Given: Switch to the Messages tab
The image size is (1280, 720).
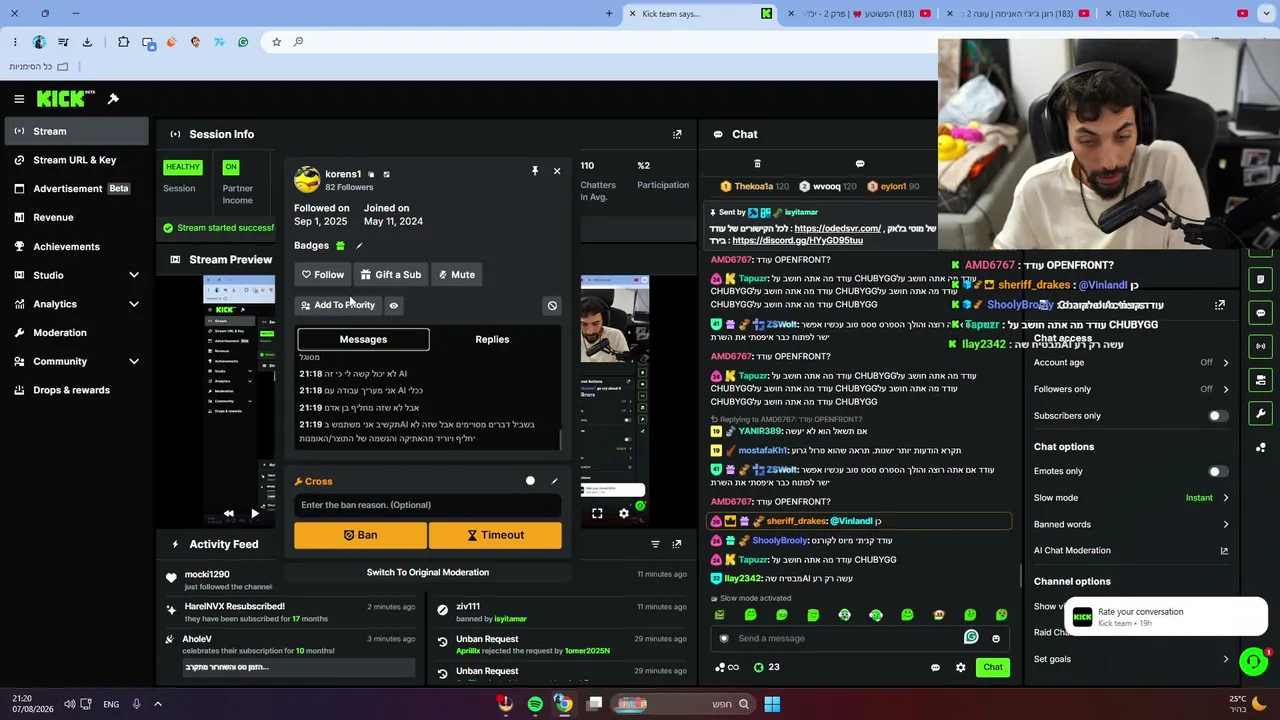Looking at the screenshot, I should tap(363, 339).
